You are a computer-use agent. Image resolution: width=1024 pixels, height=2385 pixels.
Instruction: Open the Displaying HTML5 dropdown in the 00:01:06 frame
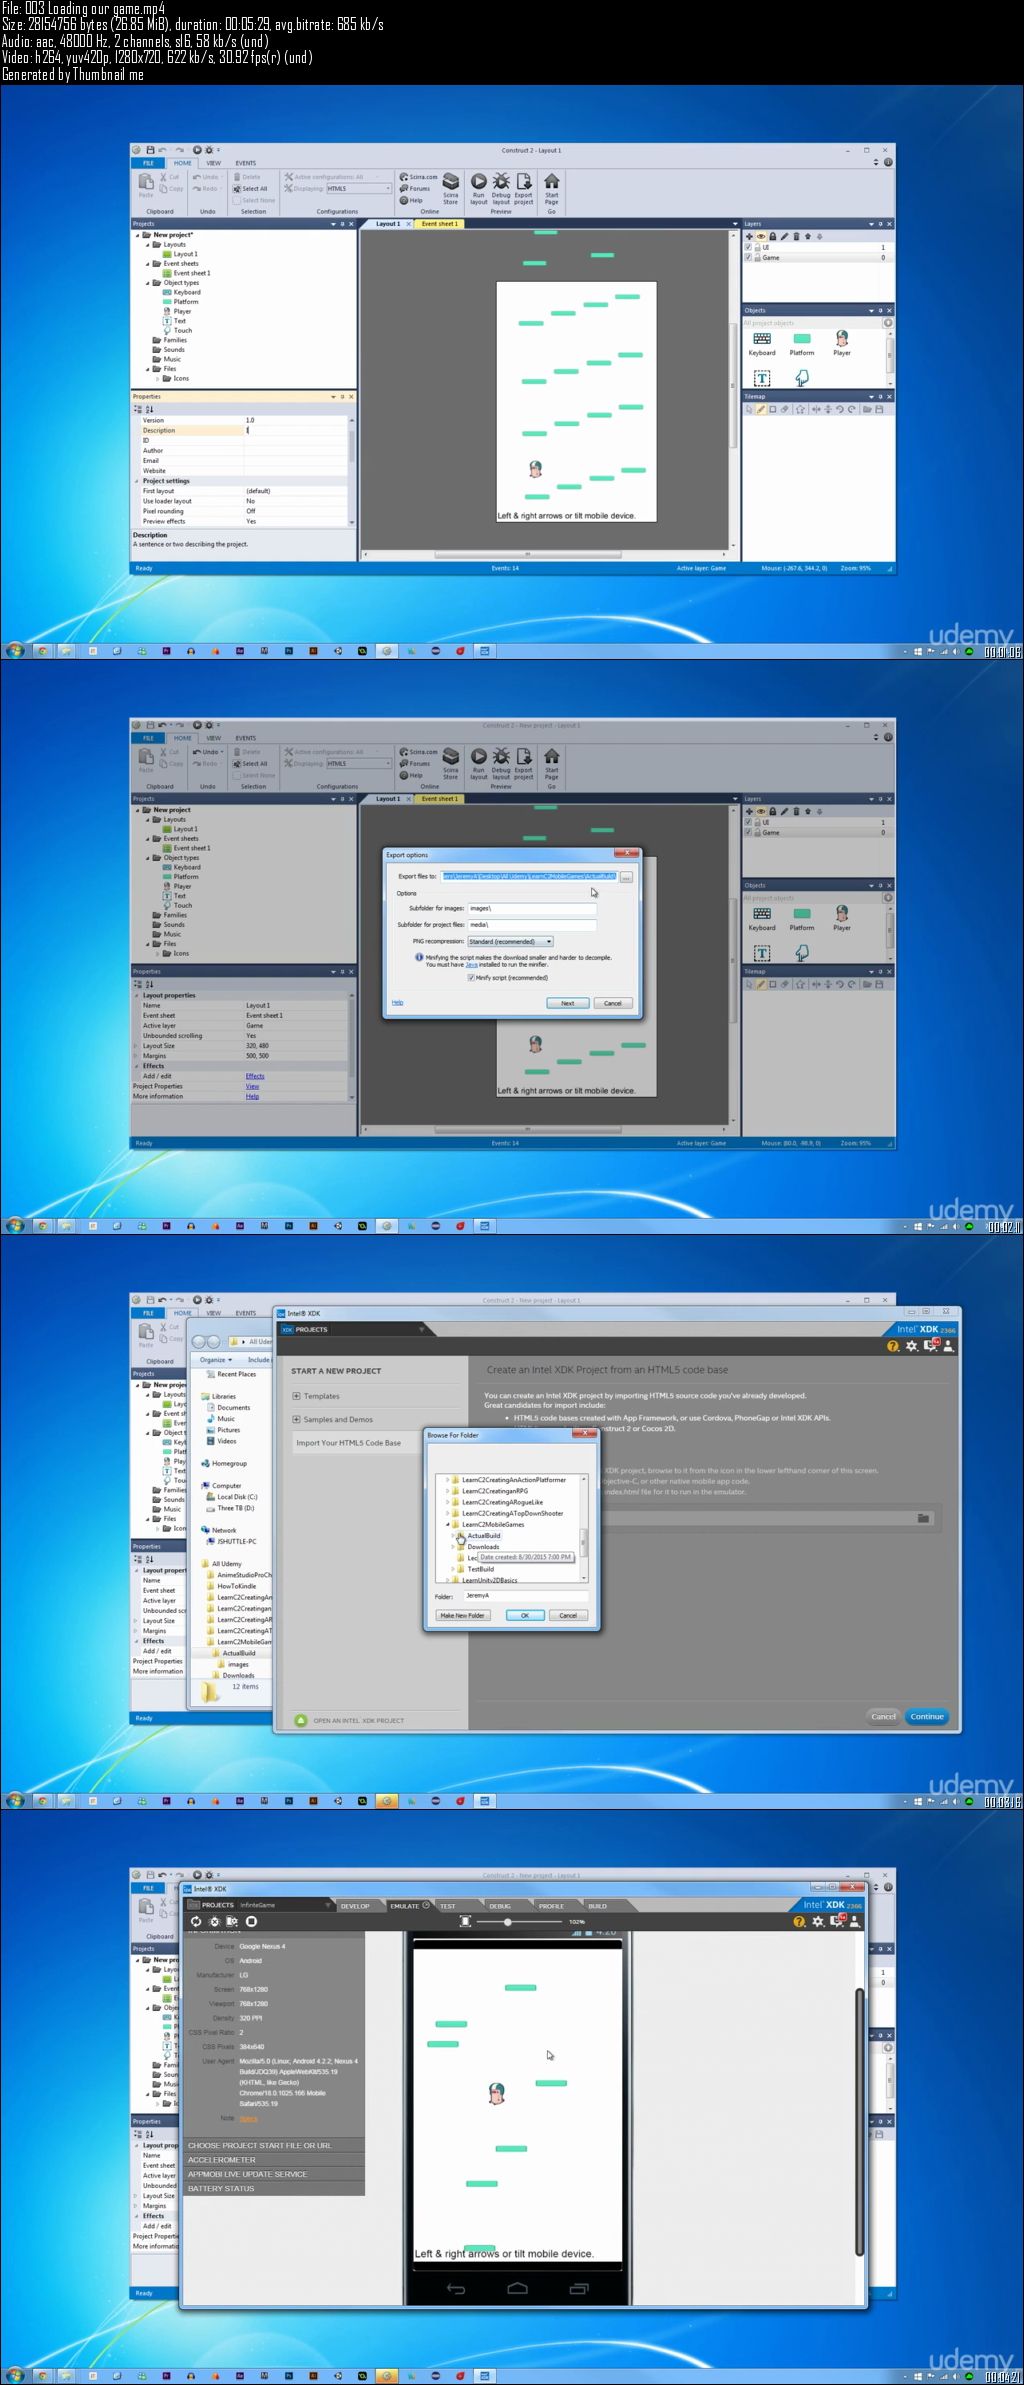tap(359, 188)
